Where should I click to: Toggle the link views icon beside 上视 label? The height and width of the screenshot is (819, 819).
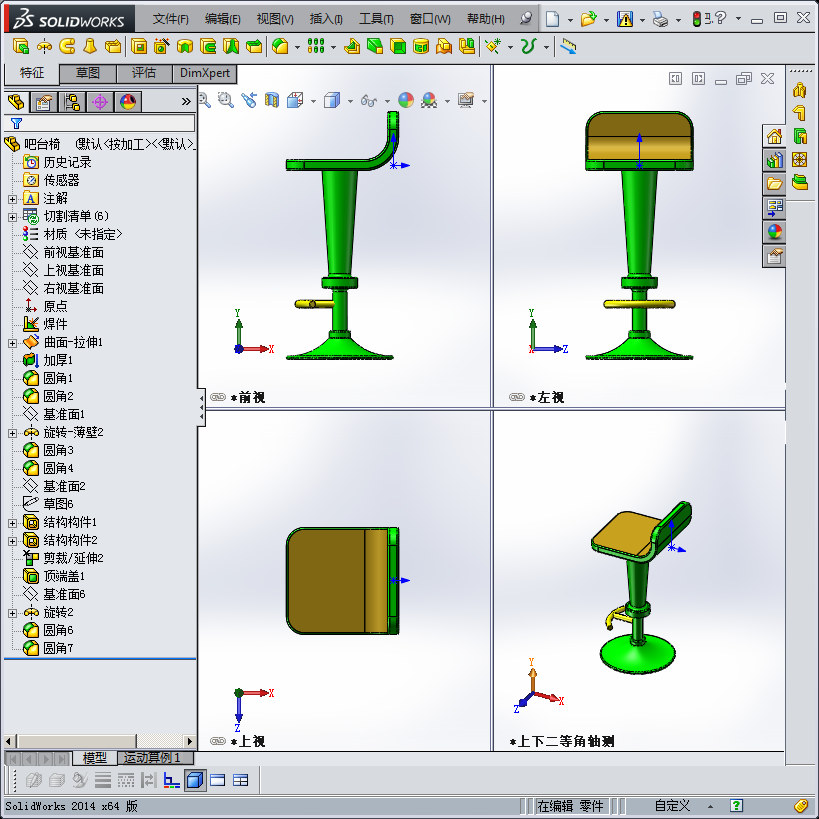218,741
